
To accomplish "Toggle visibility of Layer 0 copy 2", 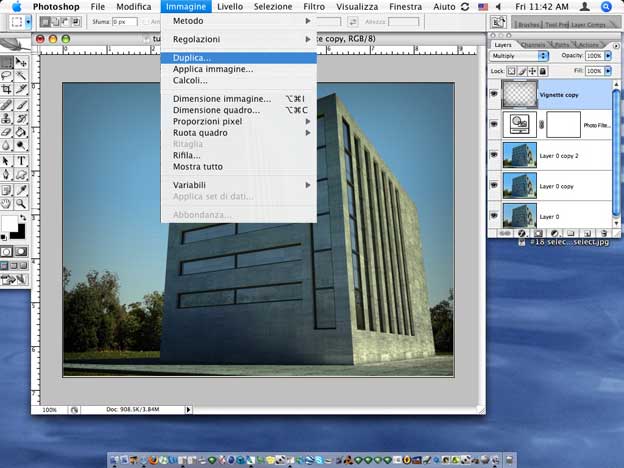I will [494, 155].
